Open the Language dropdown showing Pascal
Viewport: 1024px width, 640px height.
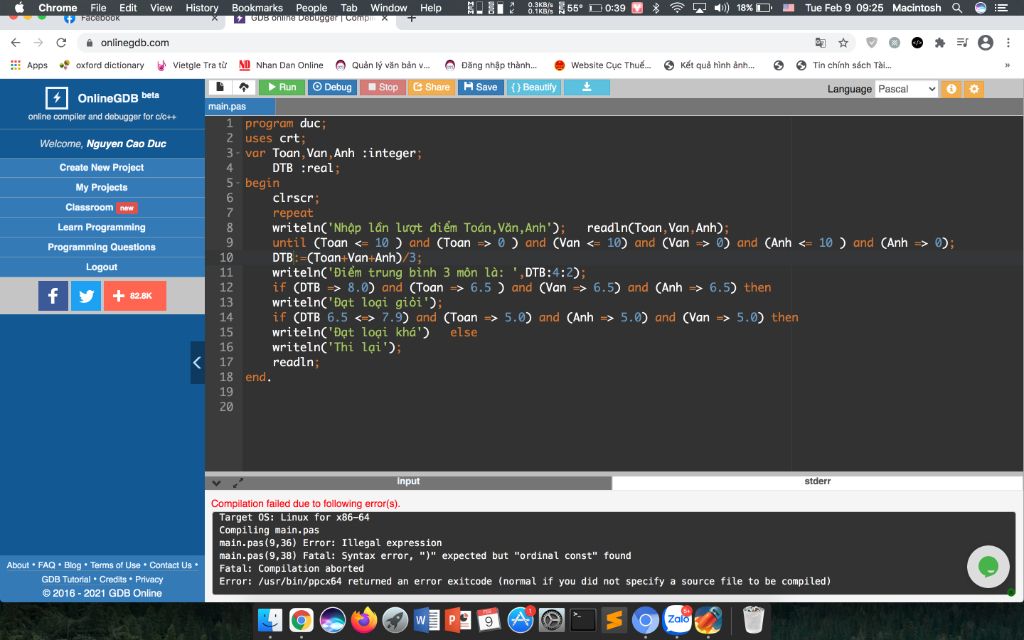[x=906, y=89]
